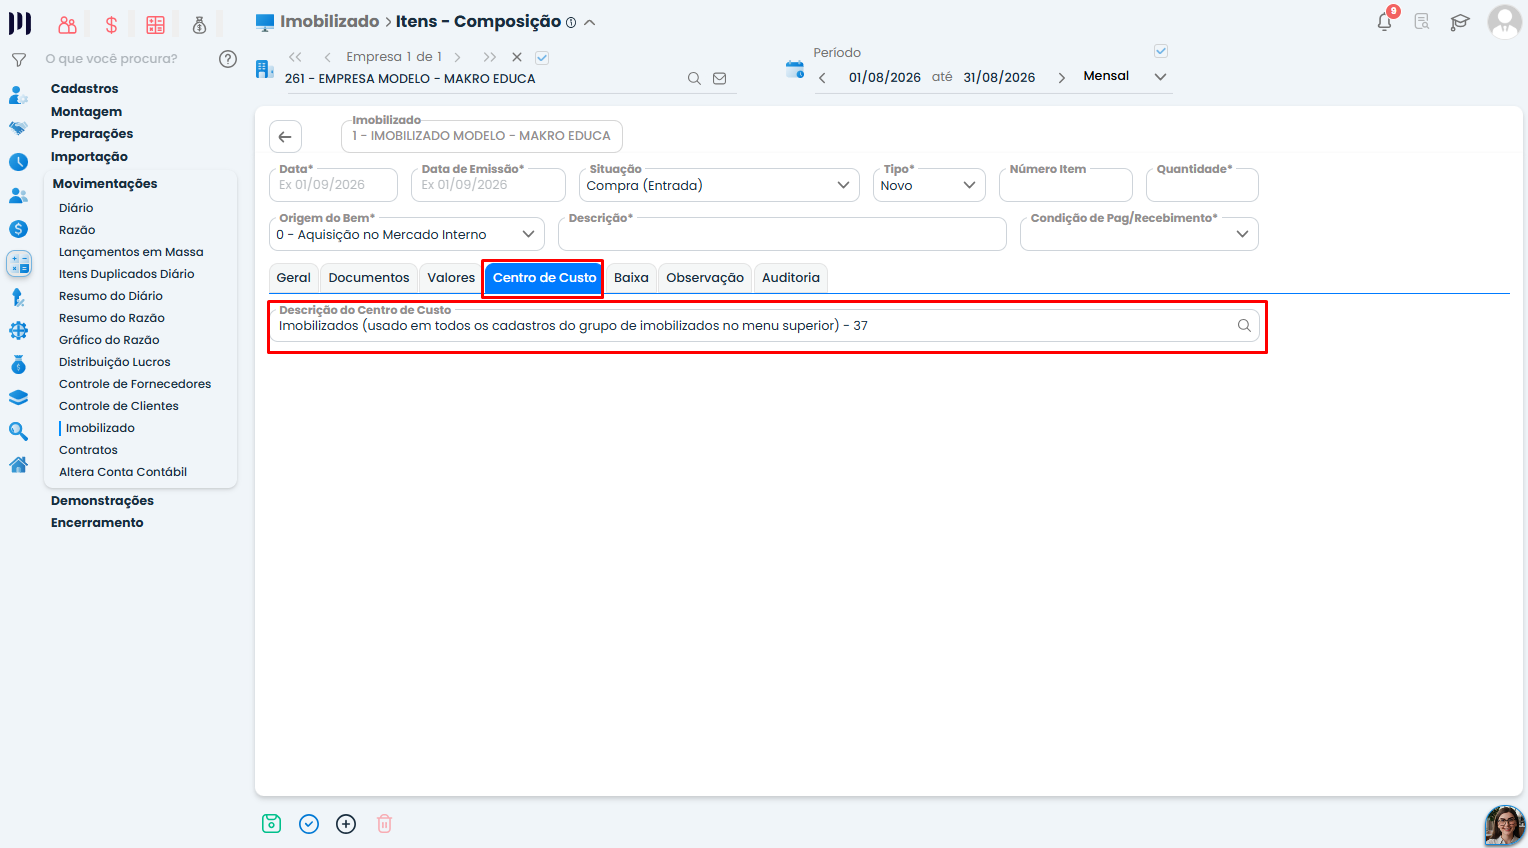Click the blue circled checkmark icon
This screenshot has height=848, width=1528.
309,824
